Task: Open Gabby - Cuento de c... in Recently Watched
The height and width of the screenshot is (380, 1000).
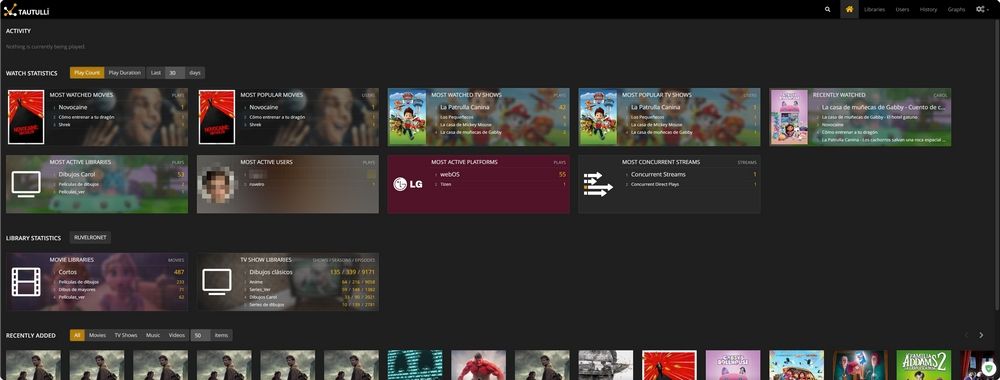Action: (883, 107)
